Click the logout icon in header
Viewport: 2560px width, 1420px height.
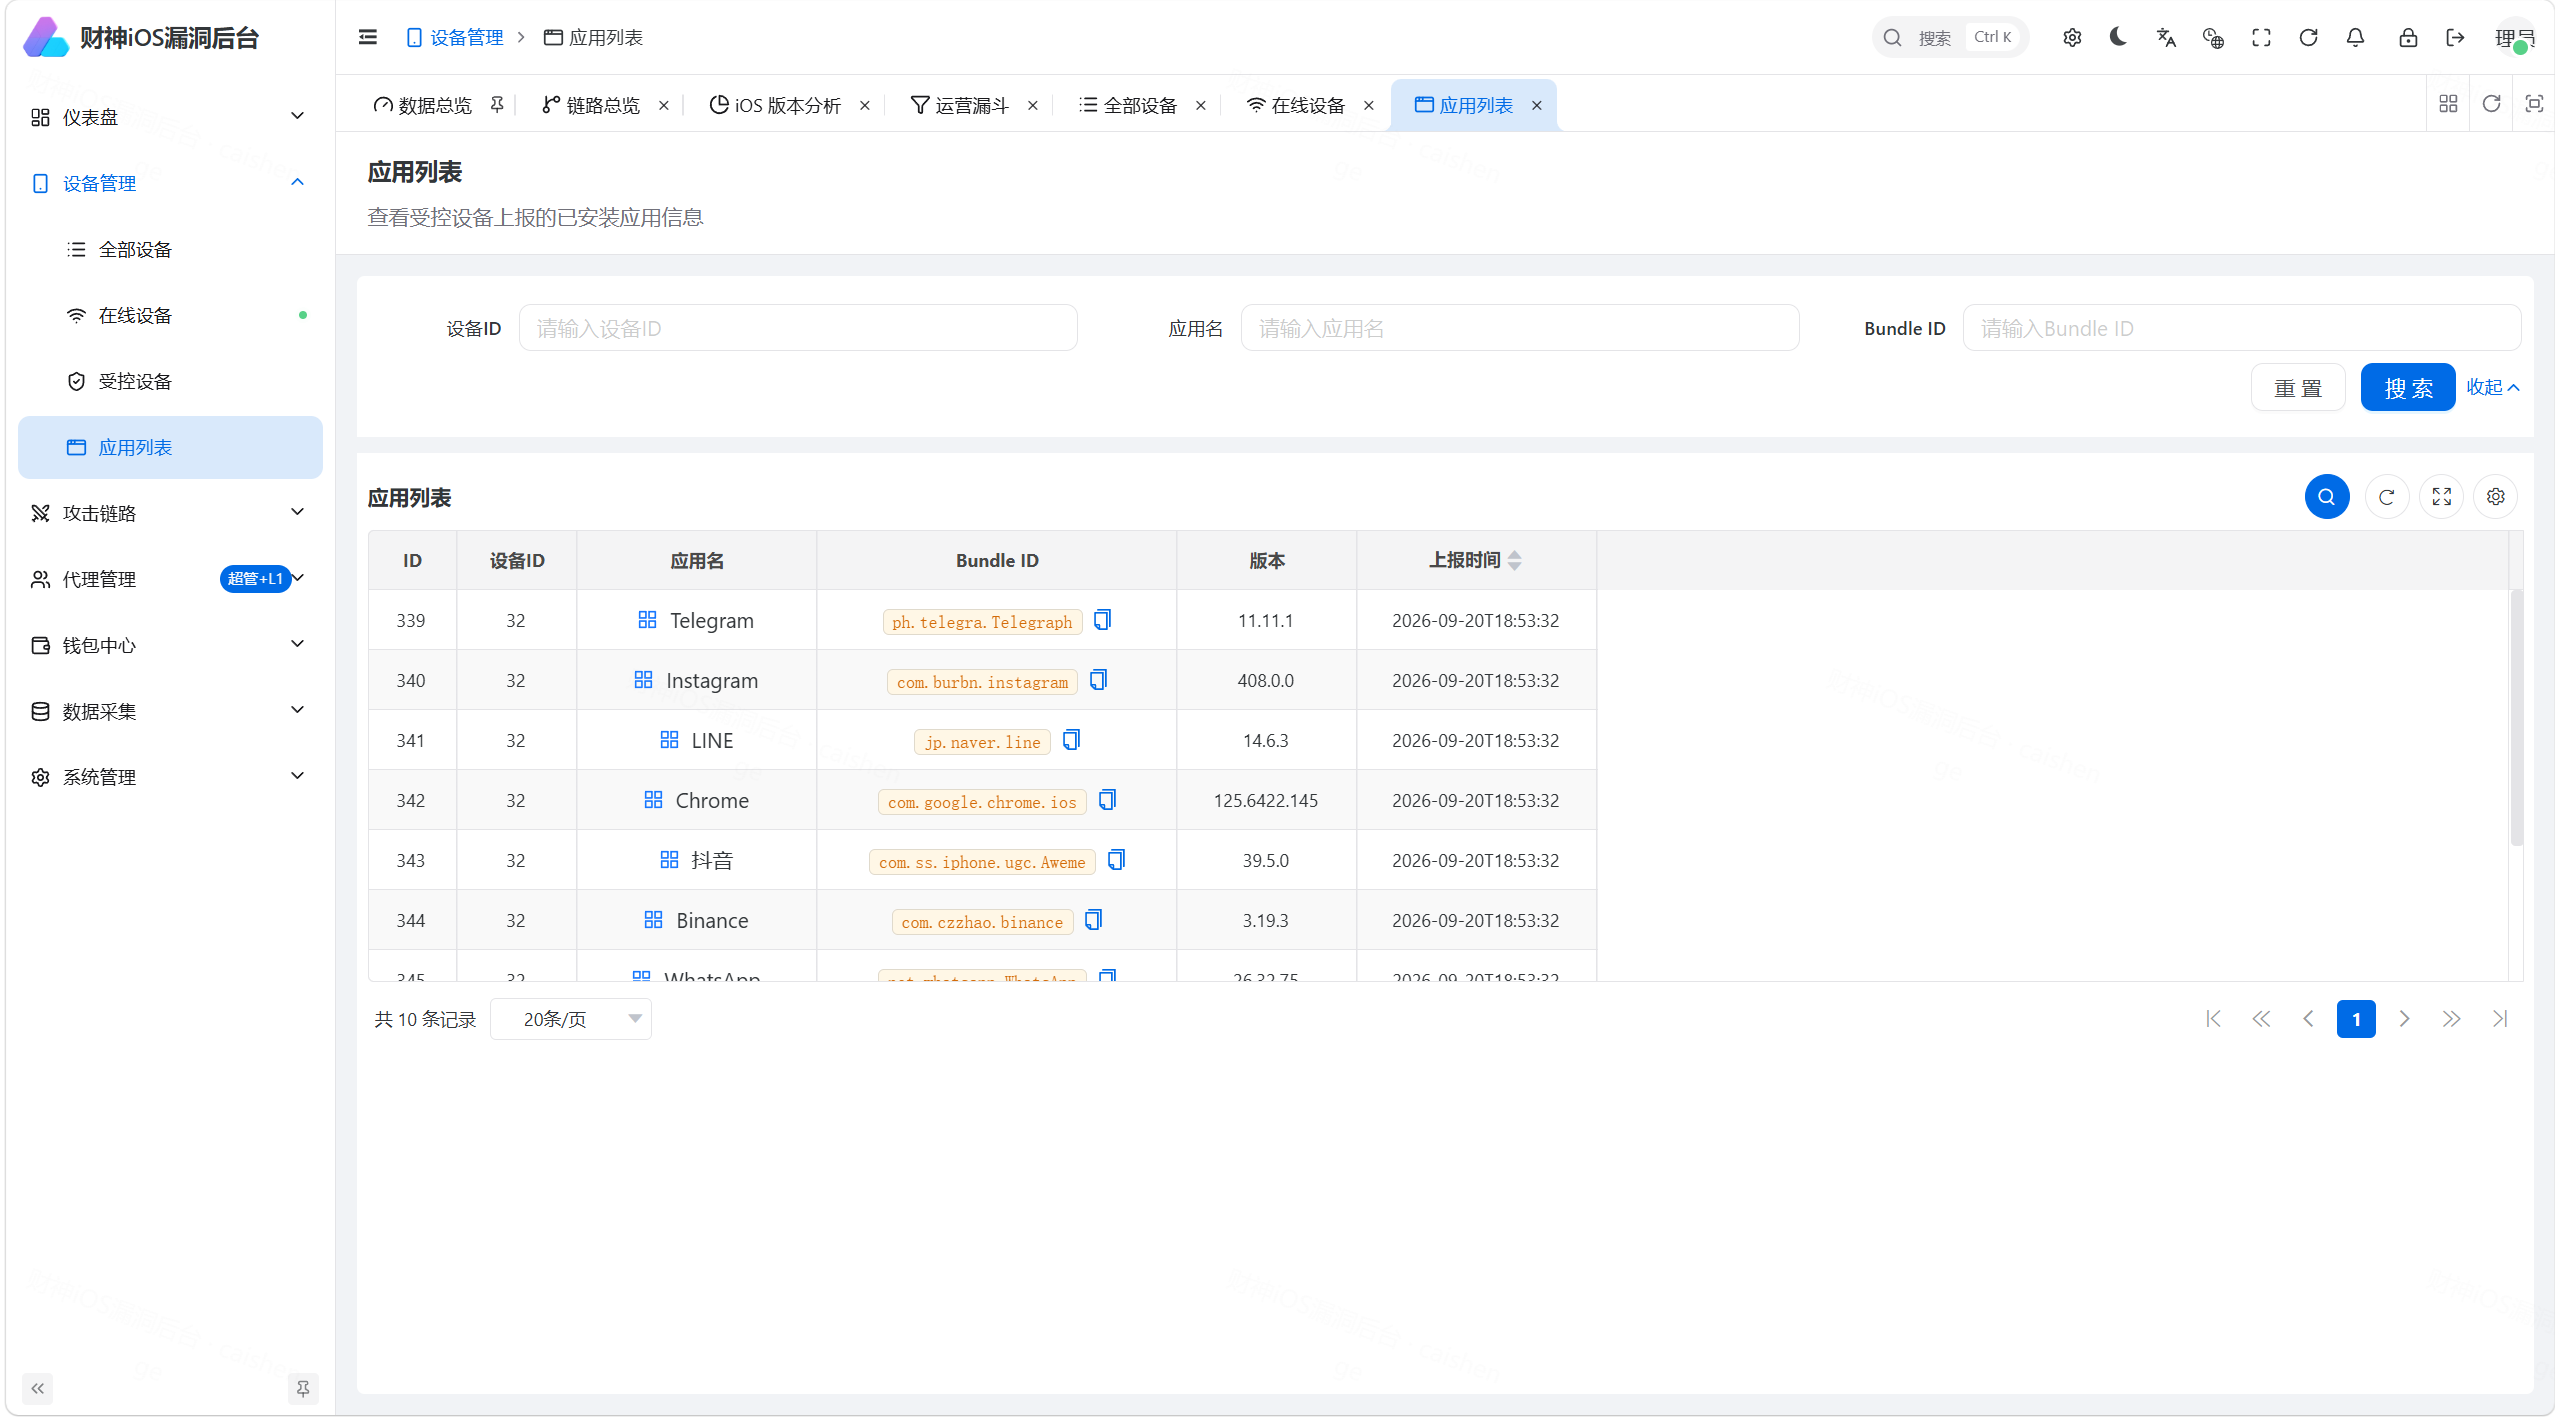tap(2455, 37)
